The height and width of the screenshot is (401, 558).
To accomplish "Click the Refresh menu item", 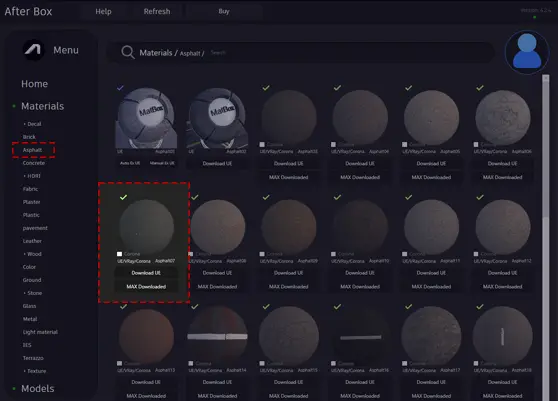I will [157, 11].
